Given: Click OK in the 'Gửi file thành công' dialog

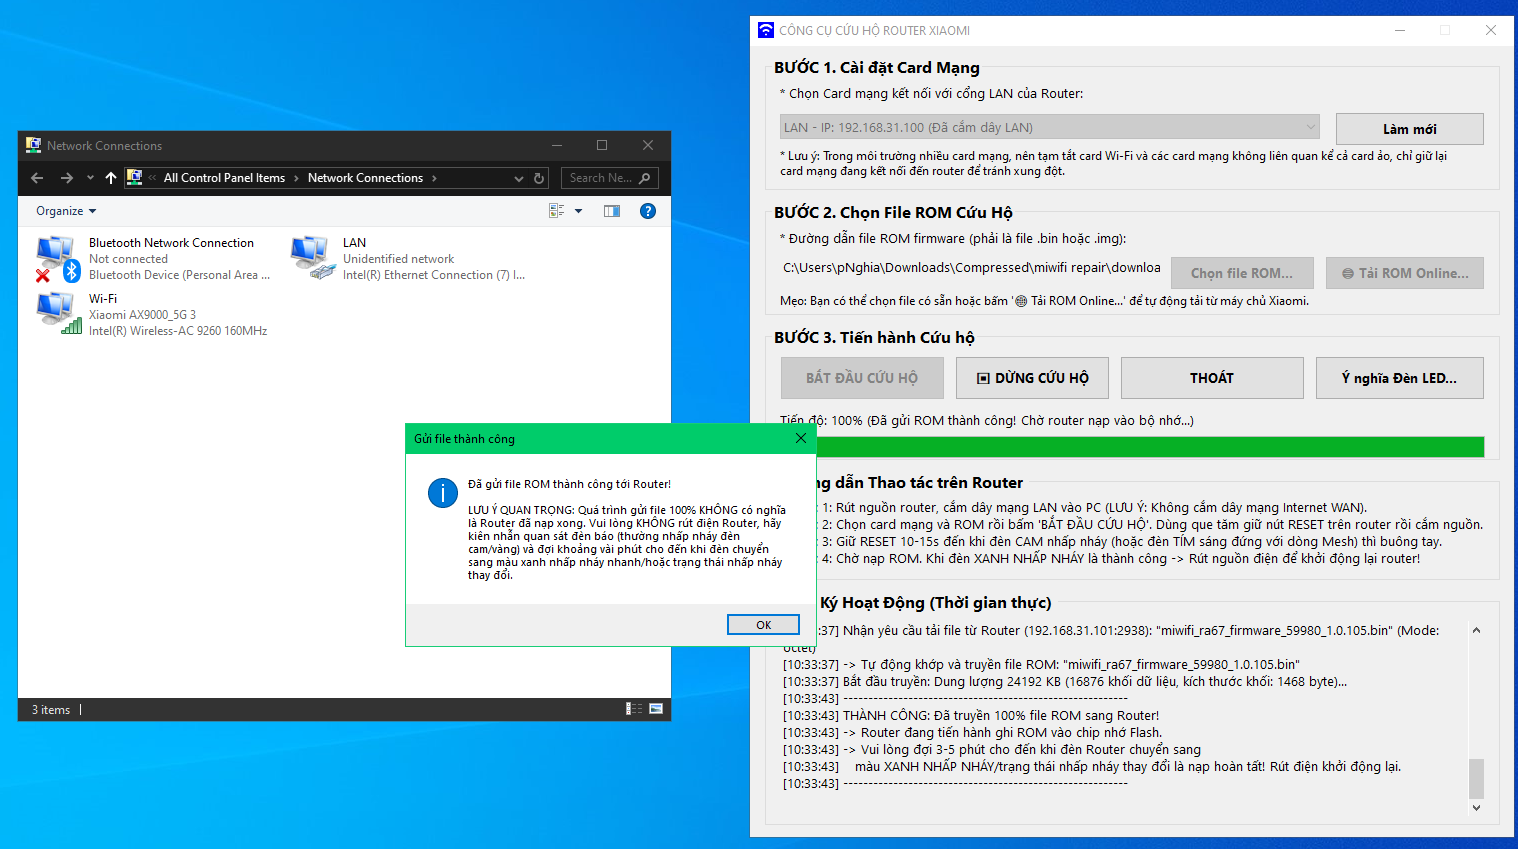Looking at the screenshot, I should click(763, 625).
